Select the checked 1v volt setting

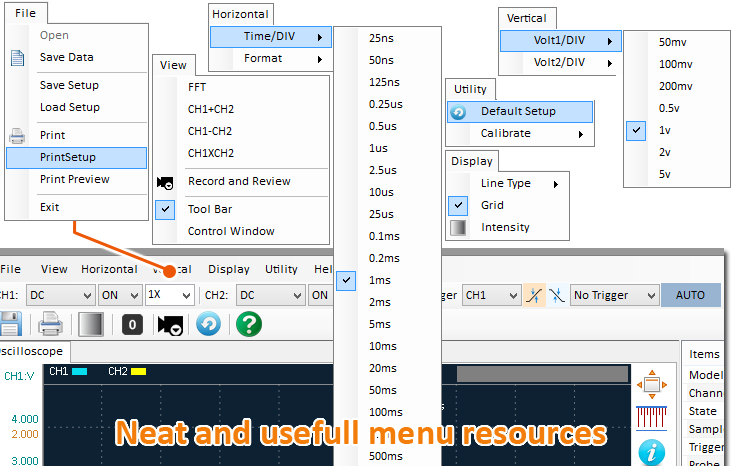pos(664,130)
